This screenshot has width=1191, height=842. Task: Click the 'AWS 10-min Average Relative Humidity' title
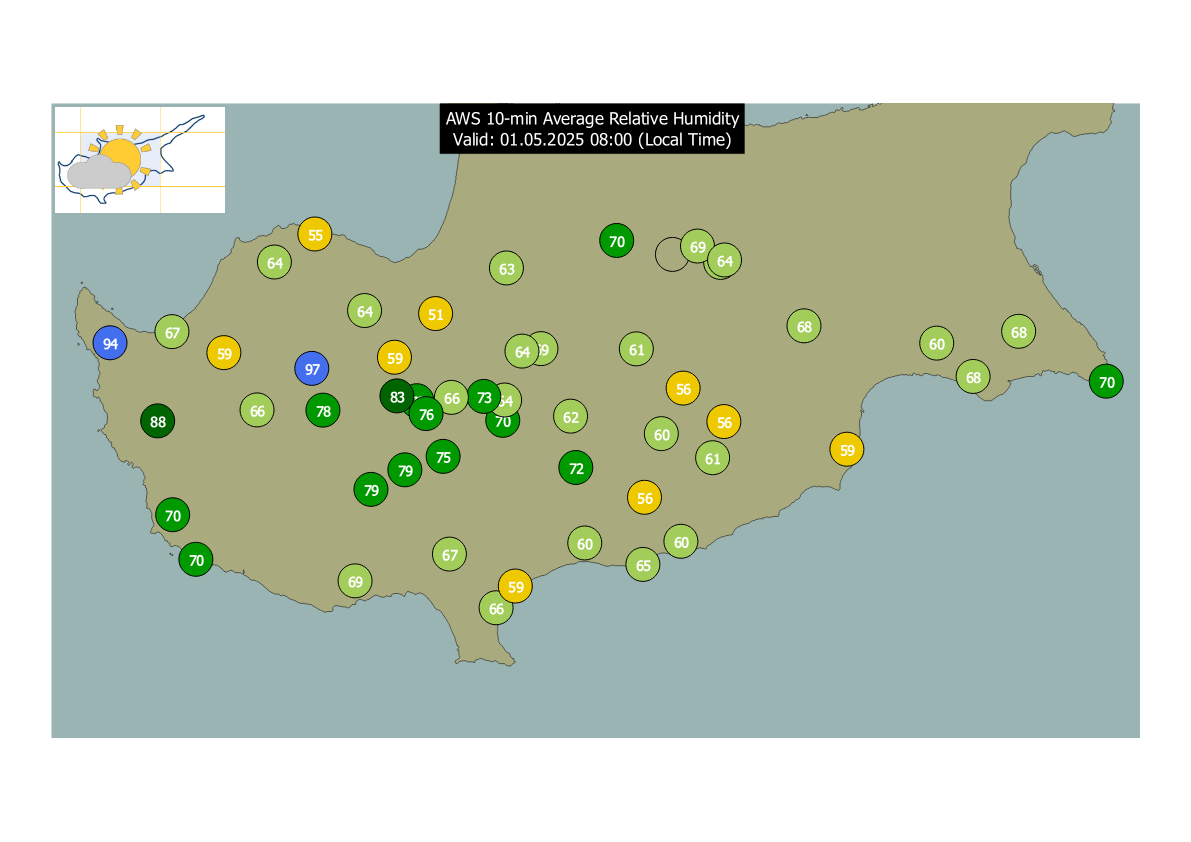click(x=592, y=118)
